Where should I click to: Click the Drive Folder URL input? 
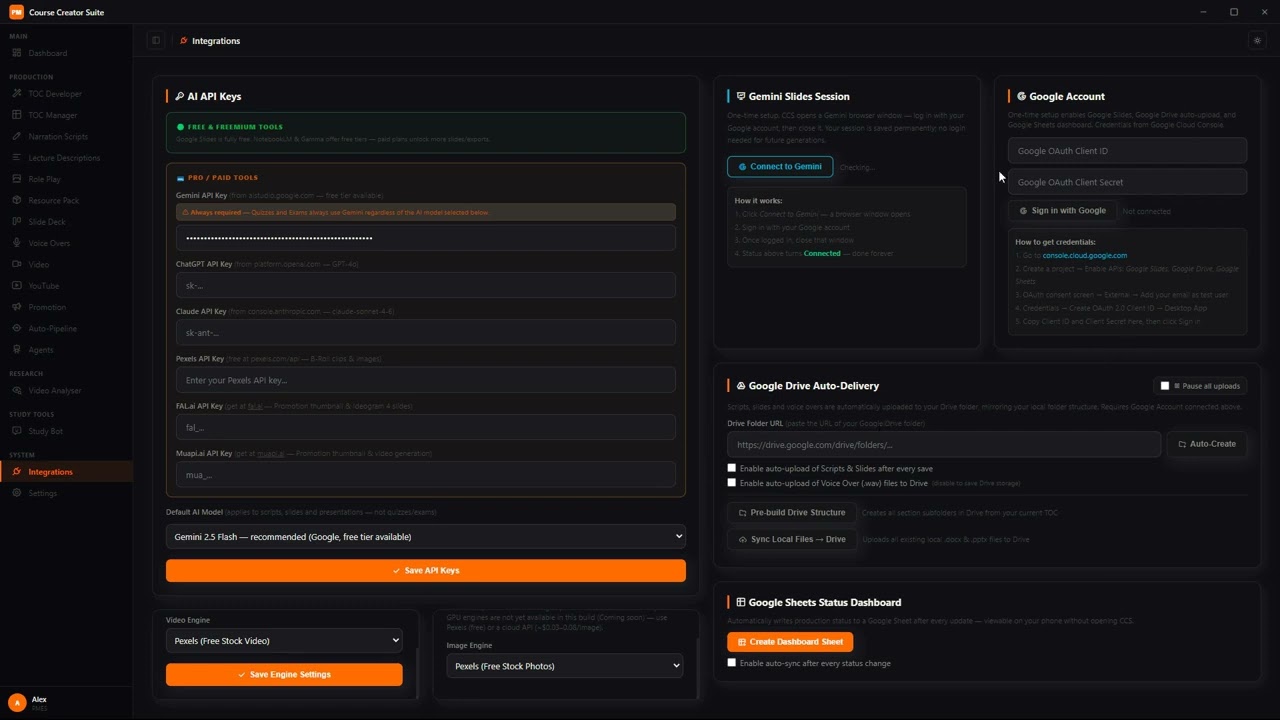(x=944, y=444)
